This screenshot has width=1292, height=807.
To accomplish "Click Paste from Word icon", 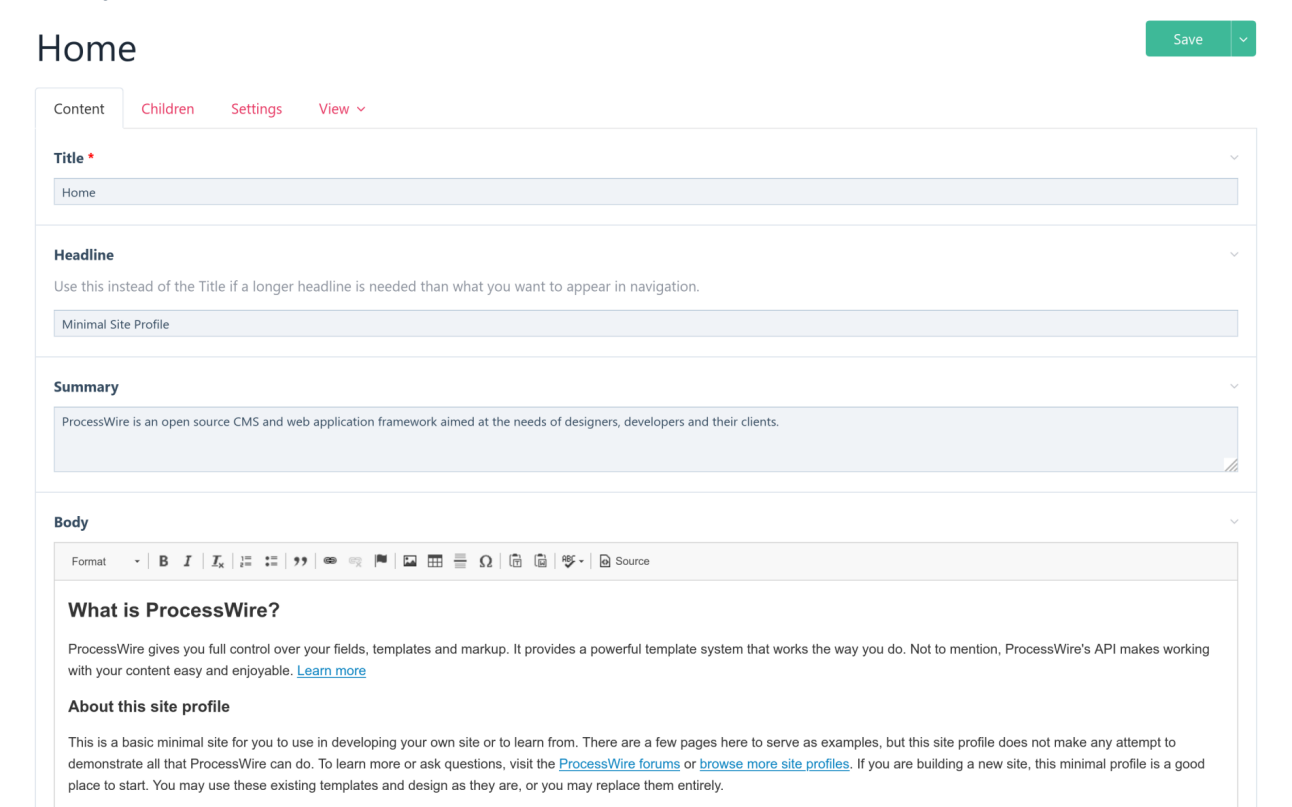I will coord(541,562).
